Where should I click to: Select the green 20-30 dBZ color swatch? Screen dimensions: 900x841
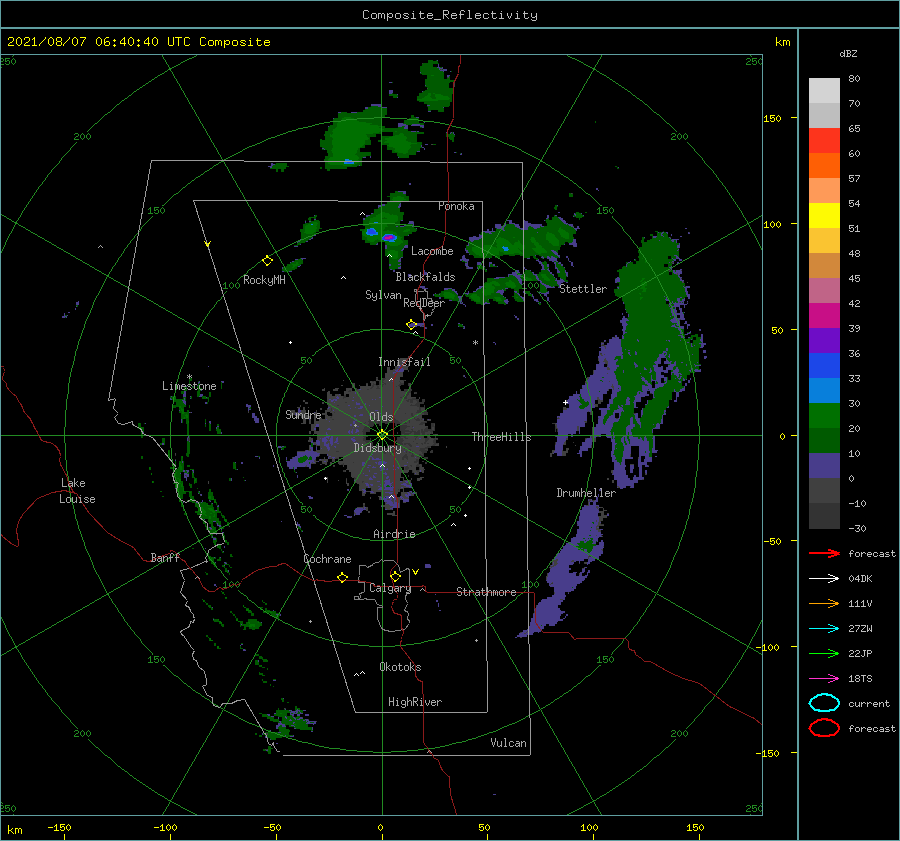tap(824, 416)
